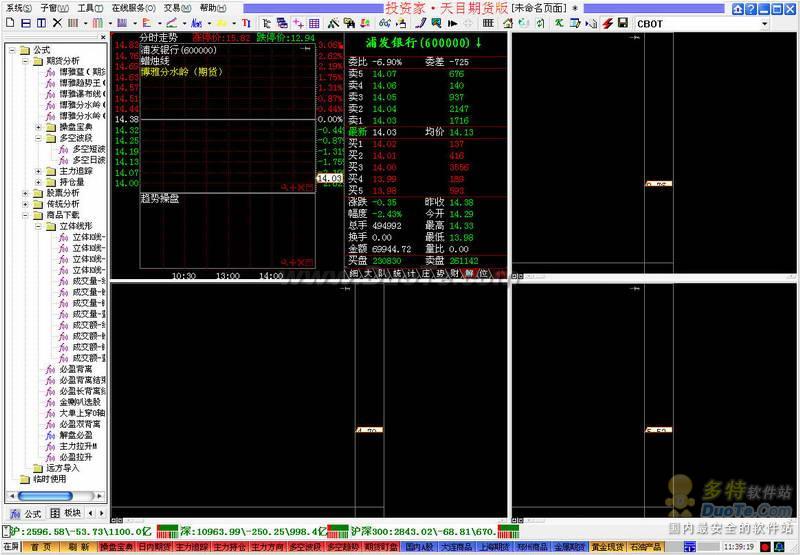Expand the 股票分析 folder

(26, 193)
